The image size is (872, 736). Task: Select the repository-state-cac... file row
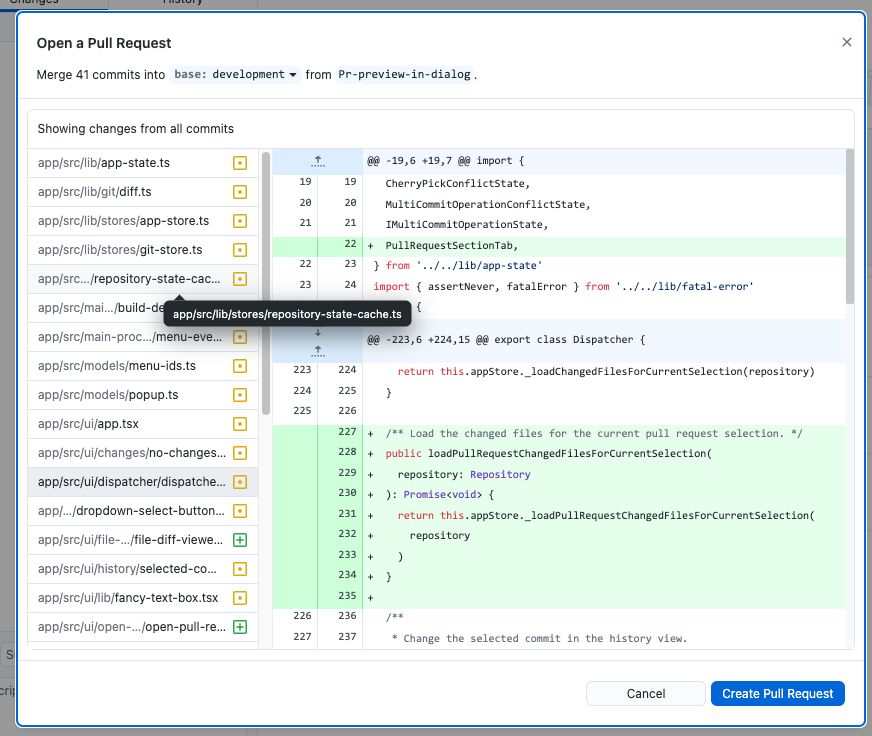tap(143, 279)
